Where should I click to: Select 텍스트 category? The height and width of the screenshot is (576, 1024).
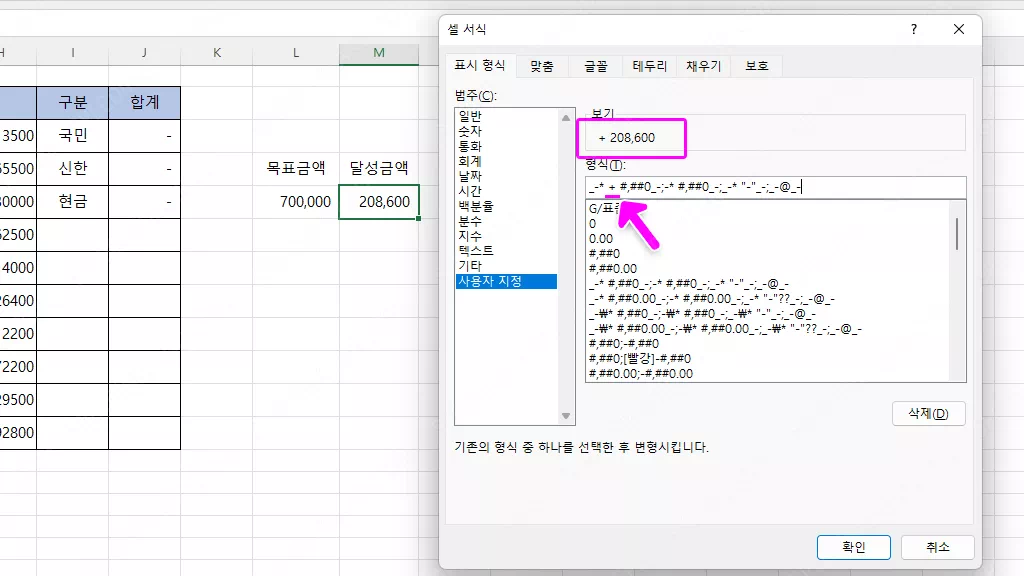(x=506, y=251)
